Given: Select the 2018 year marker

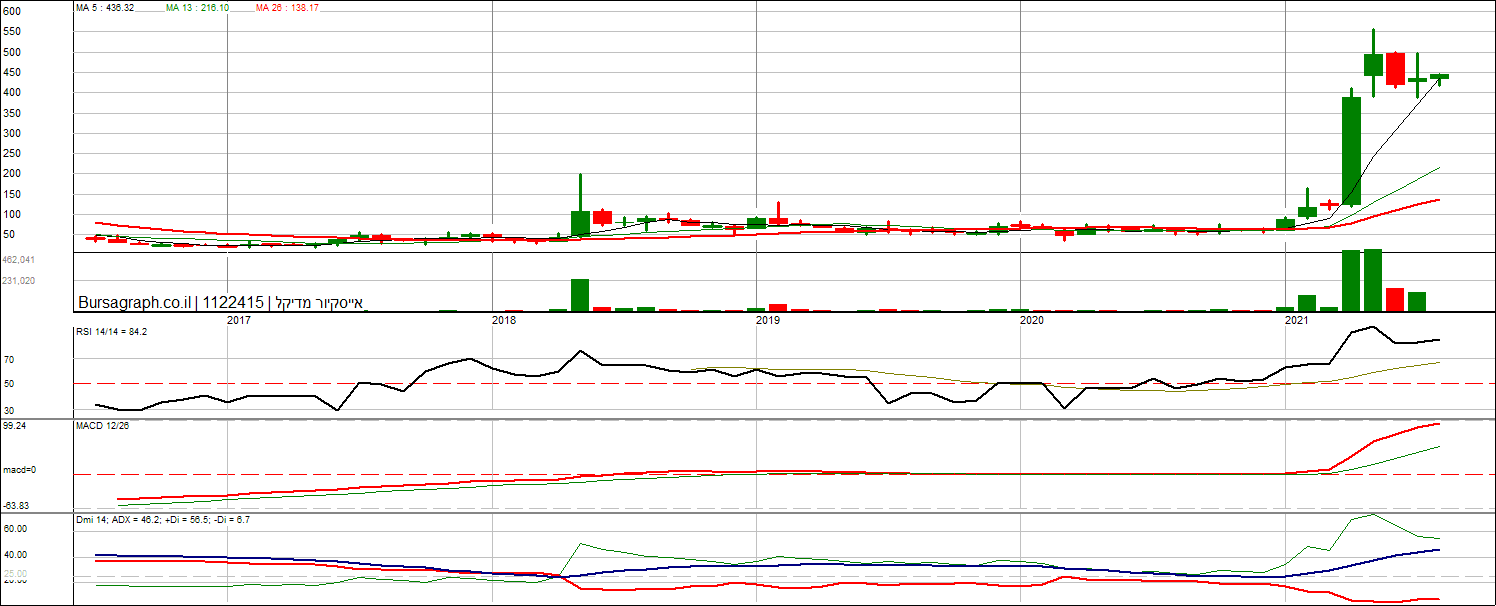Looking at the screenshot, I should [504, 320].
